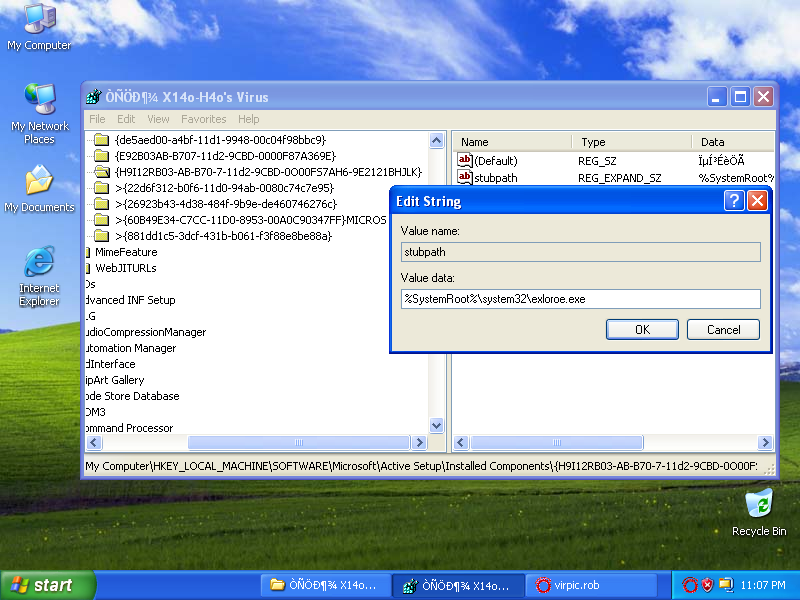The image size is (800, 600).
Task: Cancel the Edit String dialog
Action: [723, 330]
